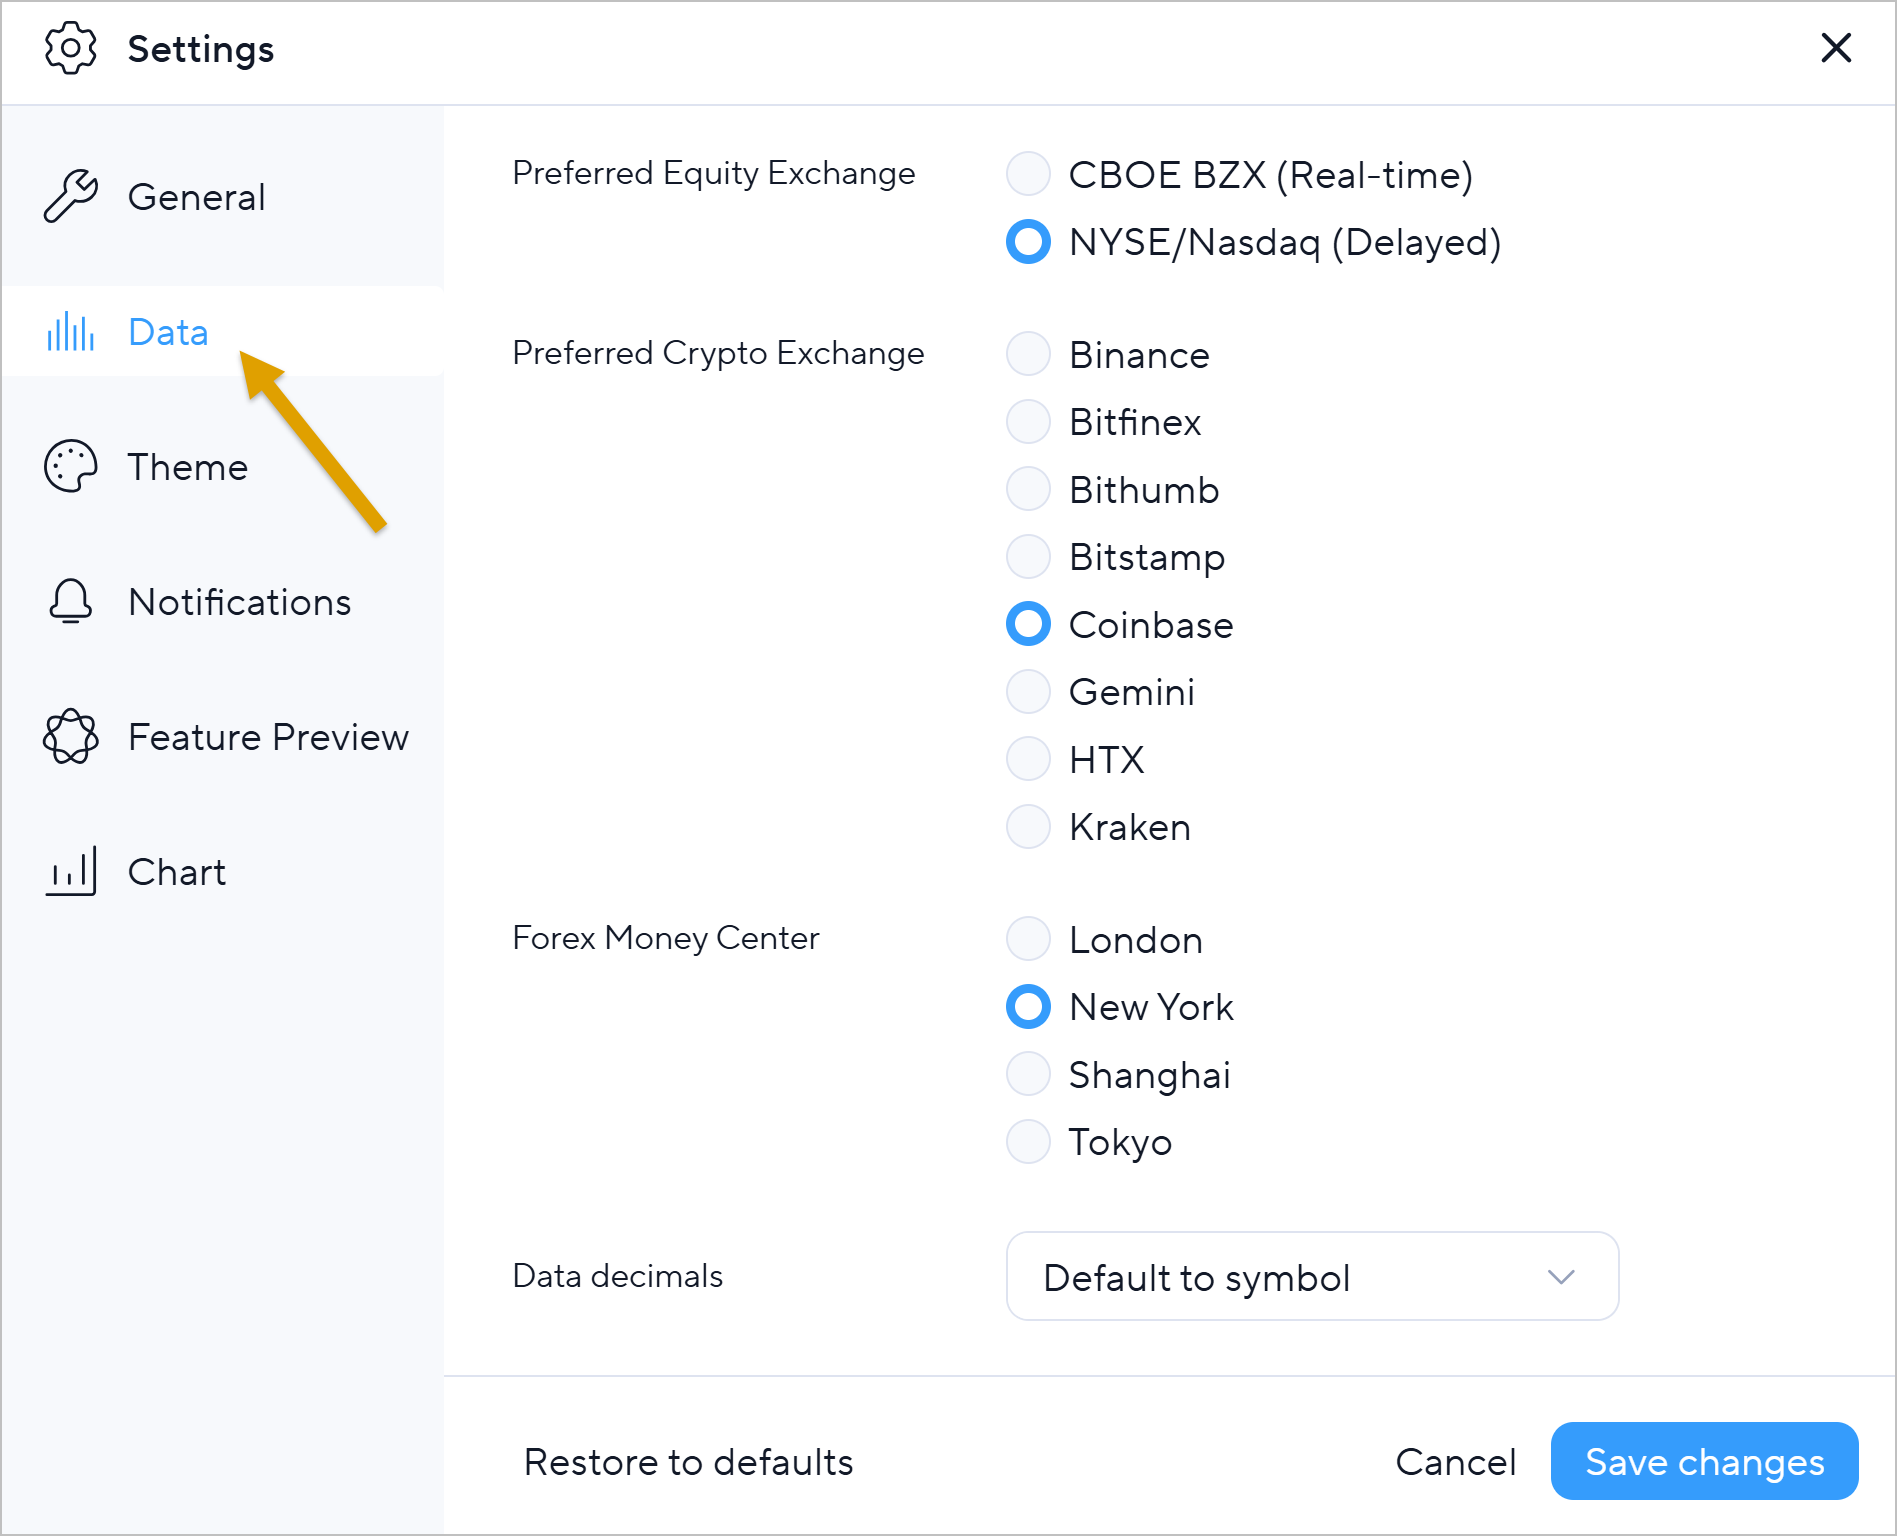Click Save changes button
The image size is (1897, 1536).
click(x=1704, y=1461)
